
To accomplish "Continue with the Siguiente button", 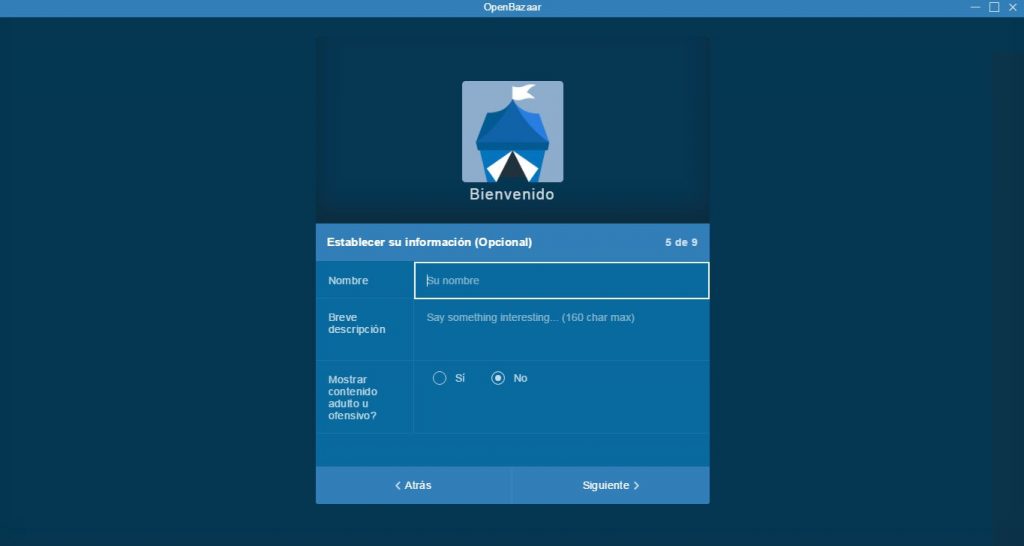I will [611, 485].
